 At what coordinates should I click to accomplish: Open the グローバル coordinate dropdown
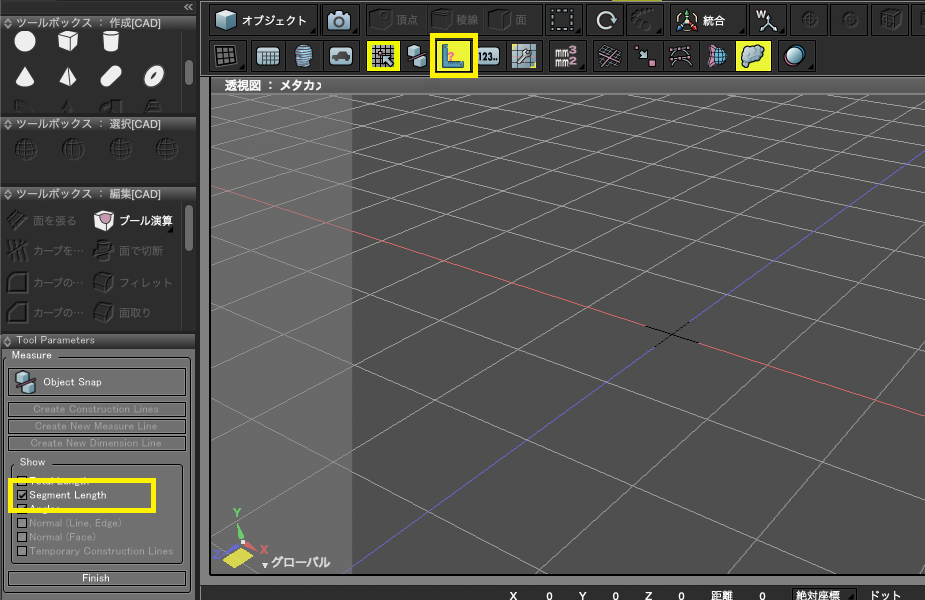pos(296,562)
